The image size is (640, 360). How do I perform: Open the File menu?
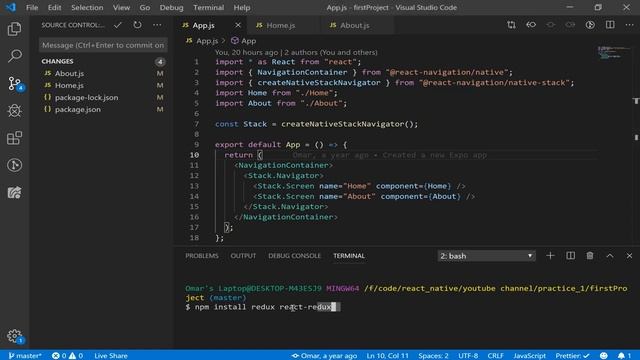[32, 7]
